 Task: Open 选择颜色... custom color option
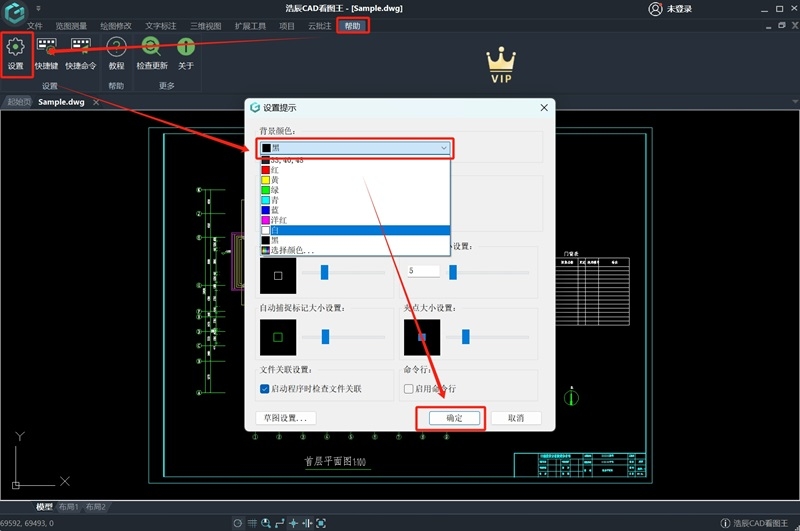click(x=355, y=250)
